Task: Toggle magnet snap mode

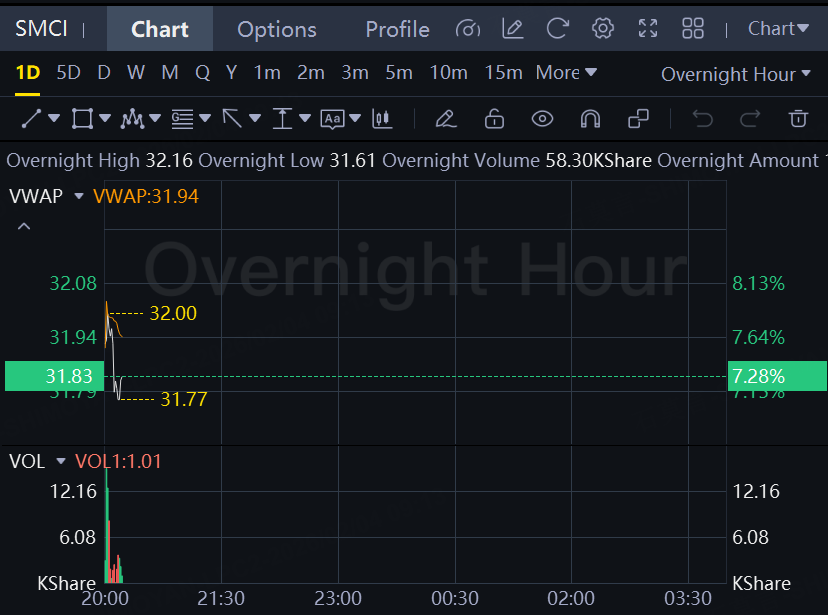Action: pyautogui.click(x=590, y=119)
